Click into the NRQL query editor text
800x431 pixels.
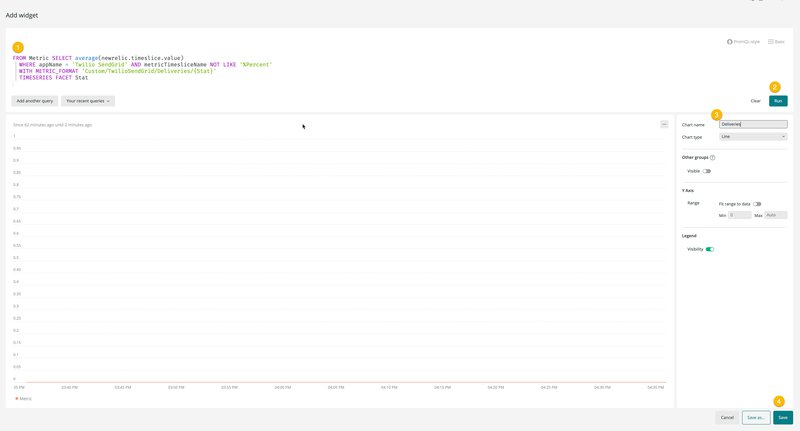tap(143, 68)
